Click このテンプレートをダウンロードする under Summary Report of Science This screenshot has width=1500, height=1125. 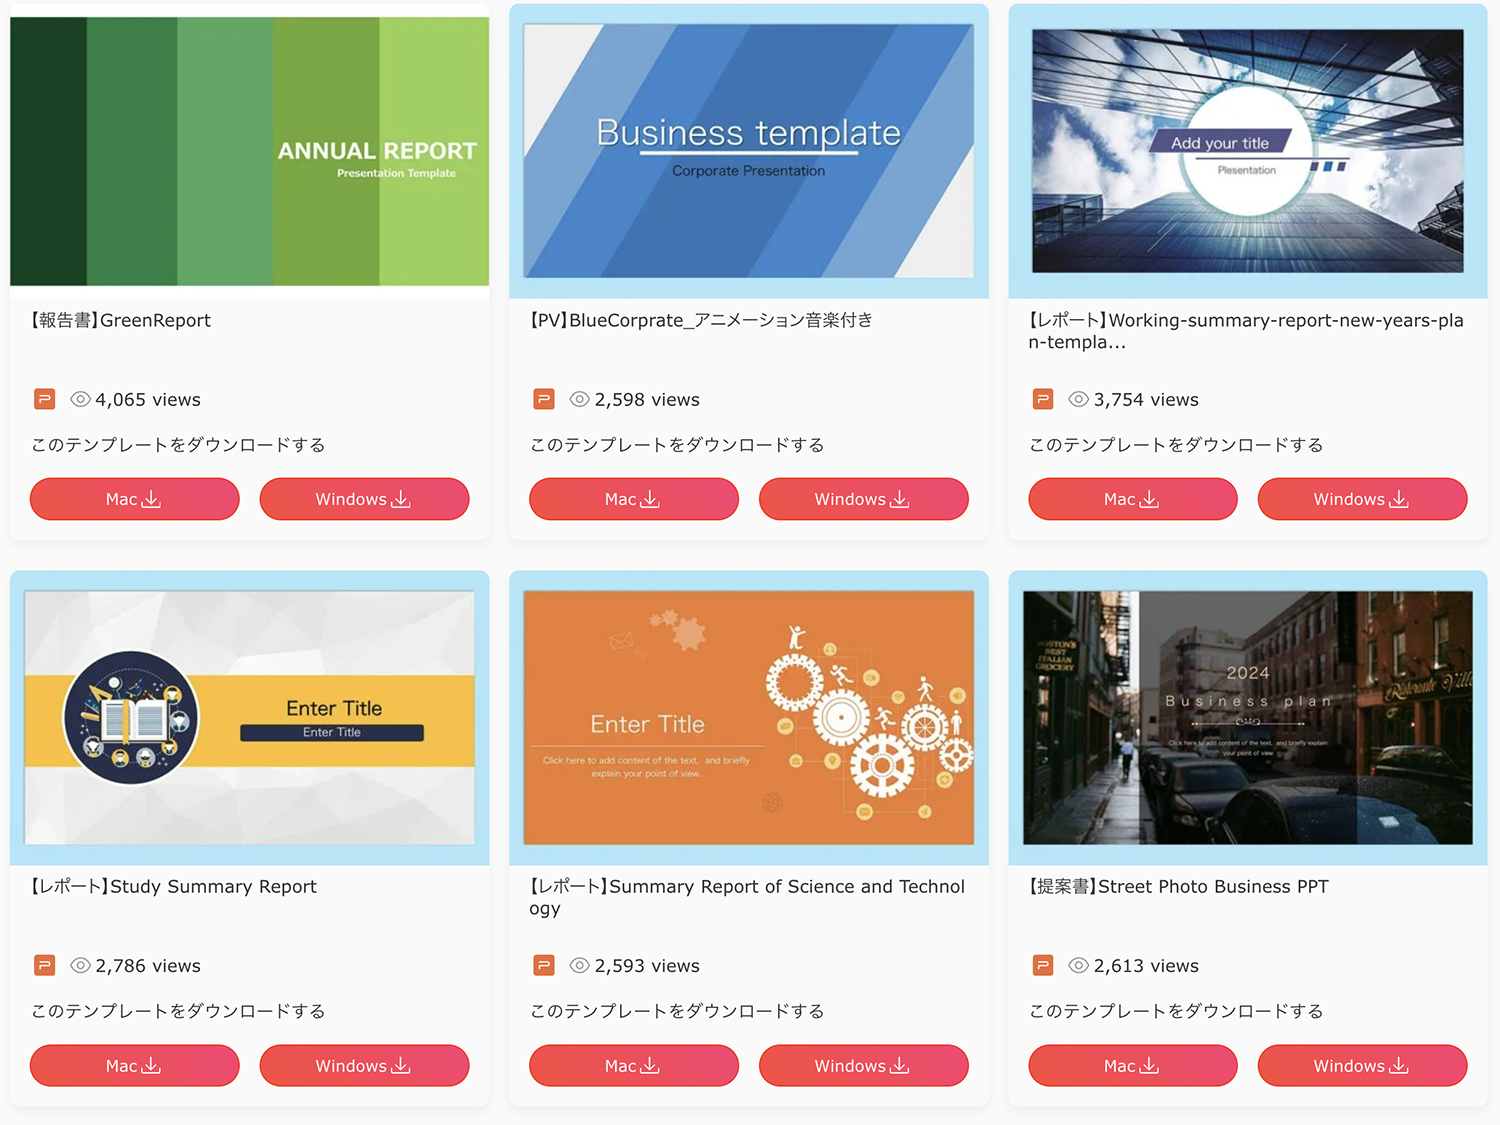point(678,1011)
